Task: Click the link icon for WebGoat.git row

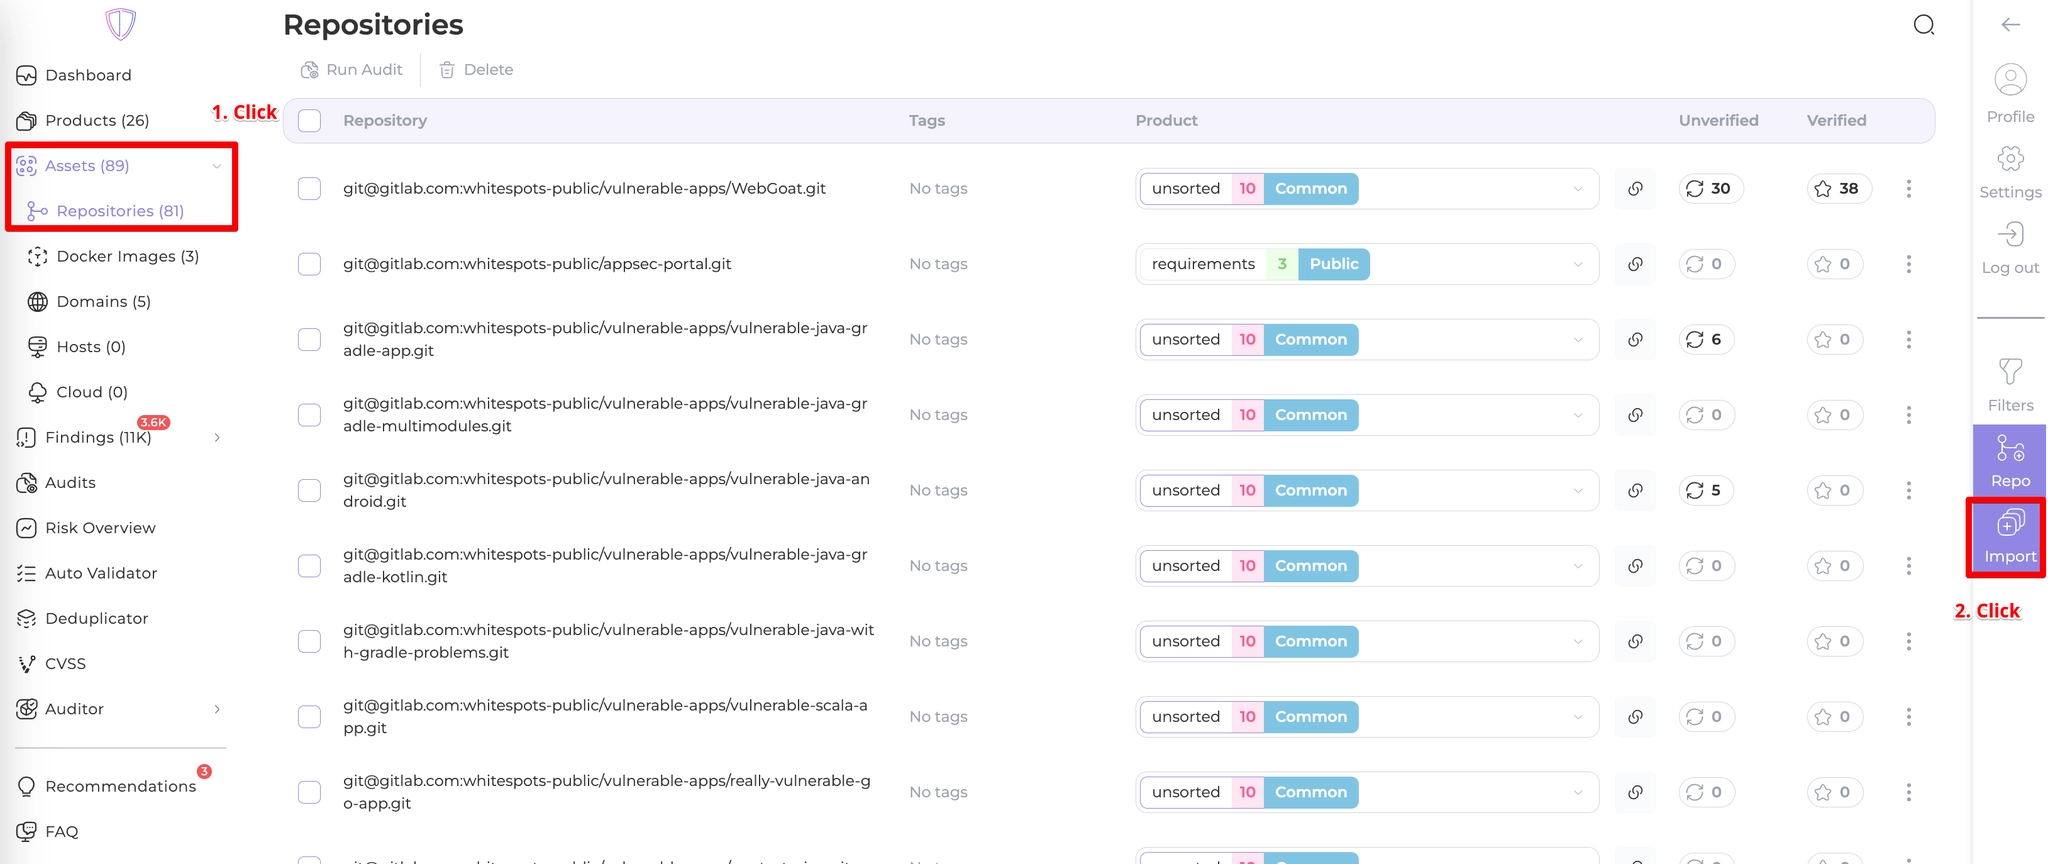Action: click(1635, 189)
